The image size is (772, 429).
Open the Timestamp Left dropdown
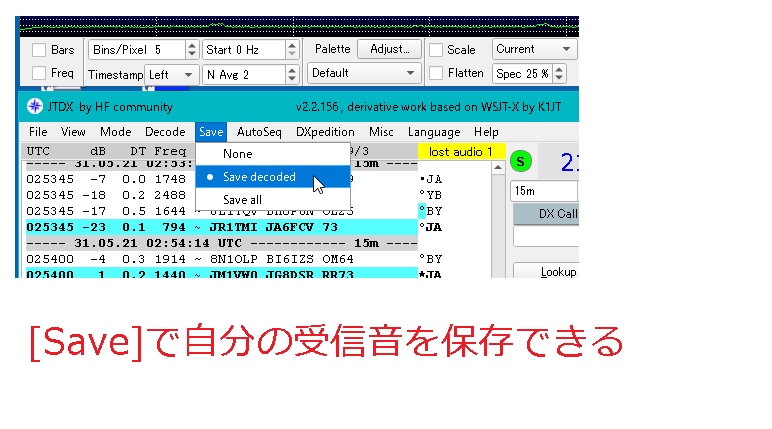pos(171,74)
